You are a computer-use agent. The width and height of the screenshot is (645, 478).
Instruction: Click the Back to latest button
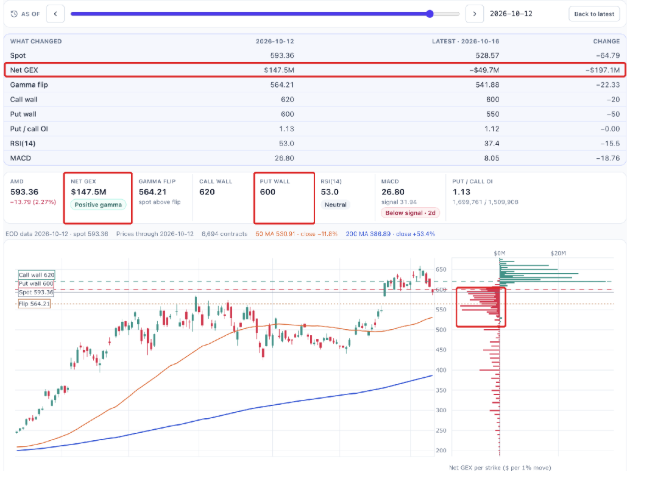pos(594,14)
